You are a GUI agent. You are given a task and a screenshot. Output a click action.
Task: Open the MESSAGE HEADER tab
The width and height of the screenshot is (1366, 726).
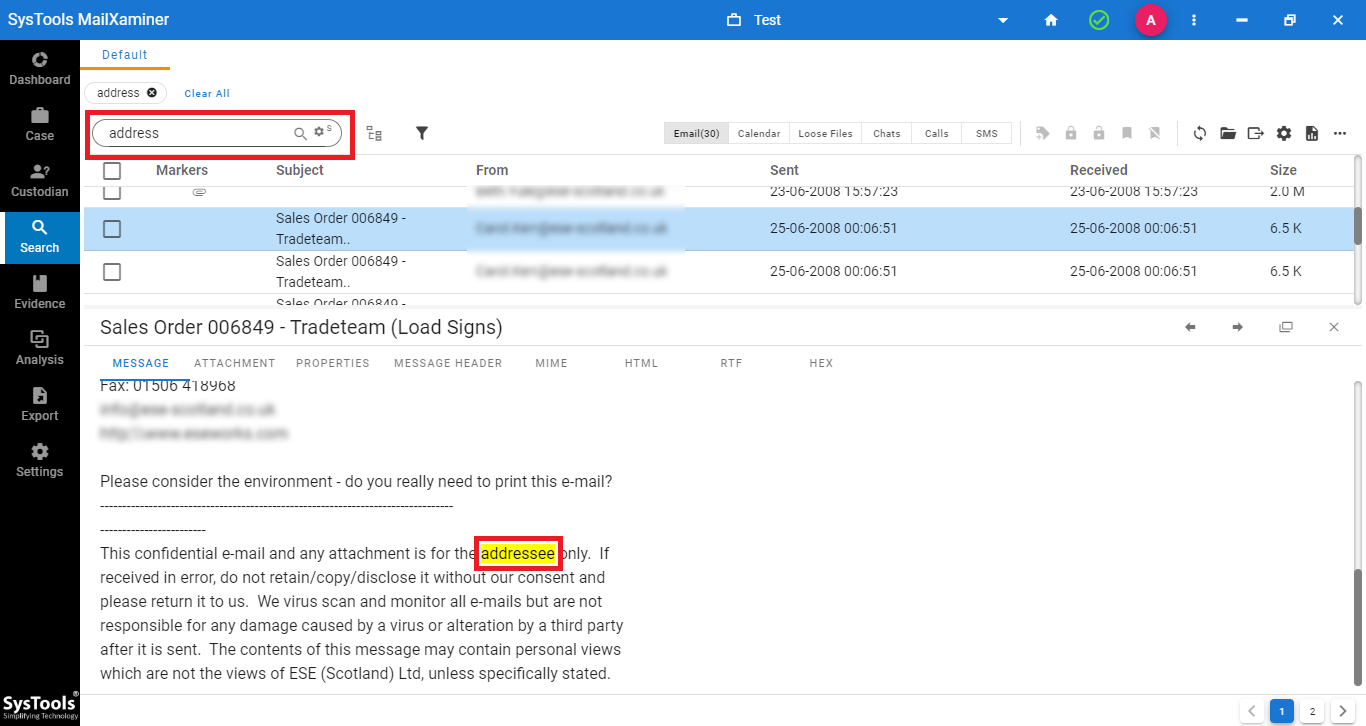pos(448,363)
